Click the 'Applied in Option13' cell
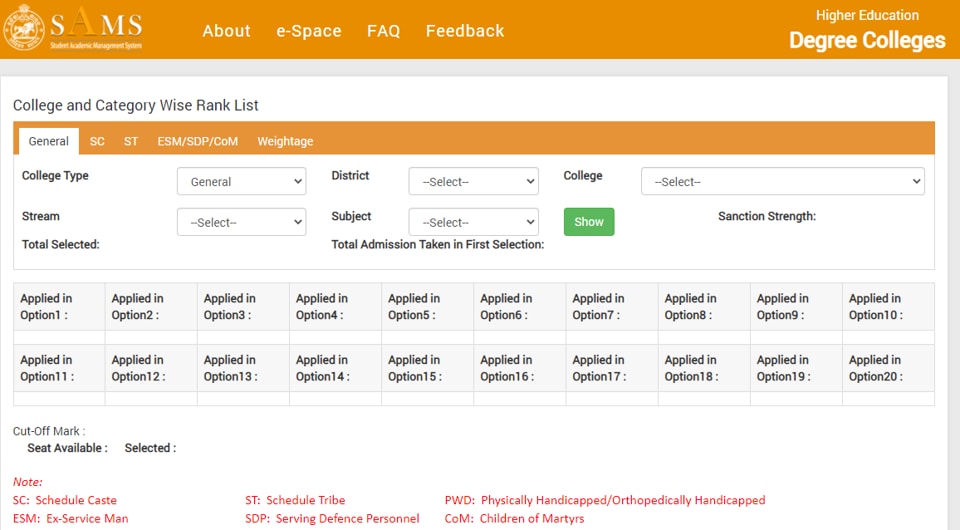This screenshot has height=530, width=960. pos(243,368)
